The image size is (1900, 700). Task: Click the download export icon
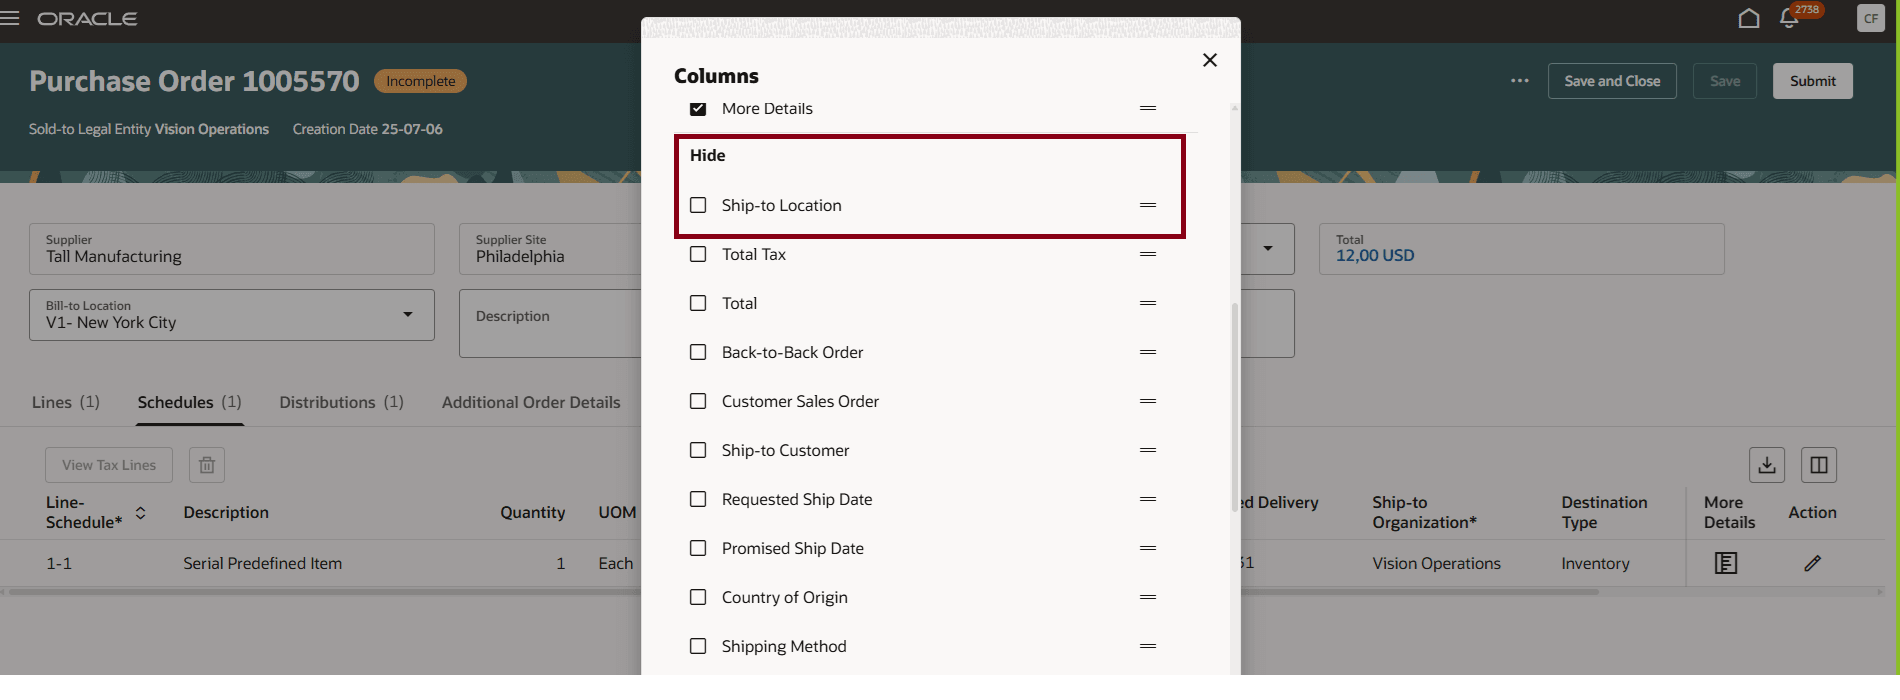1766,465
